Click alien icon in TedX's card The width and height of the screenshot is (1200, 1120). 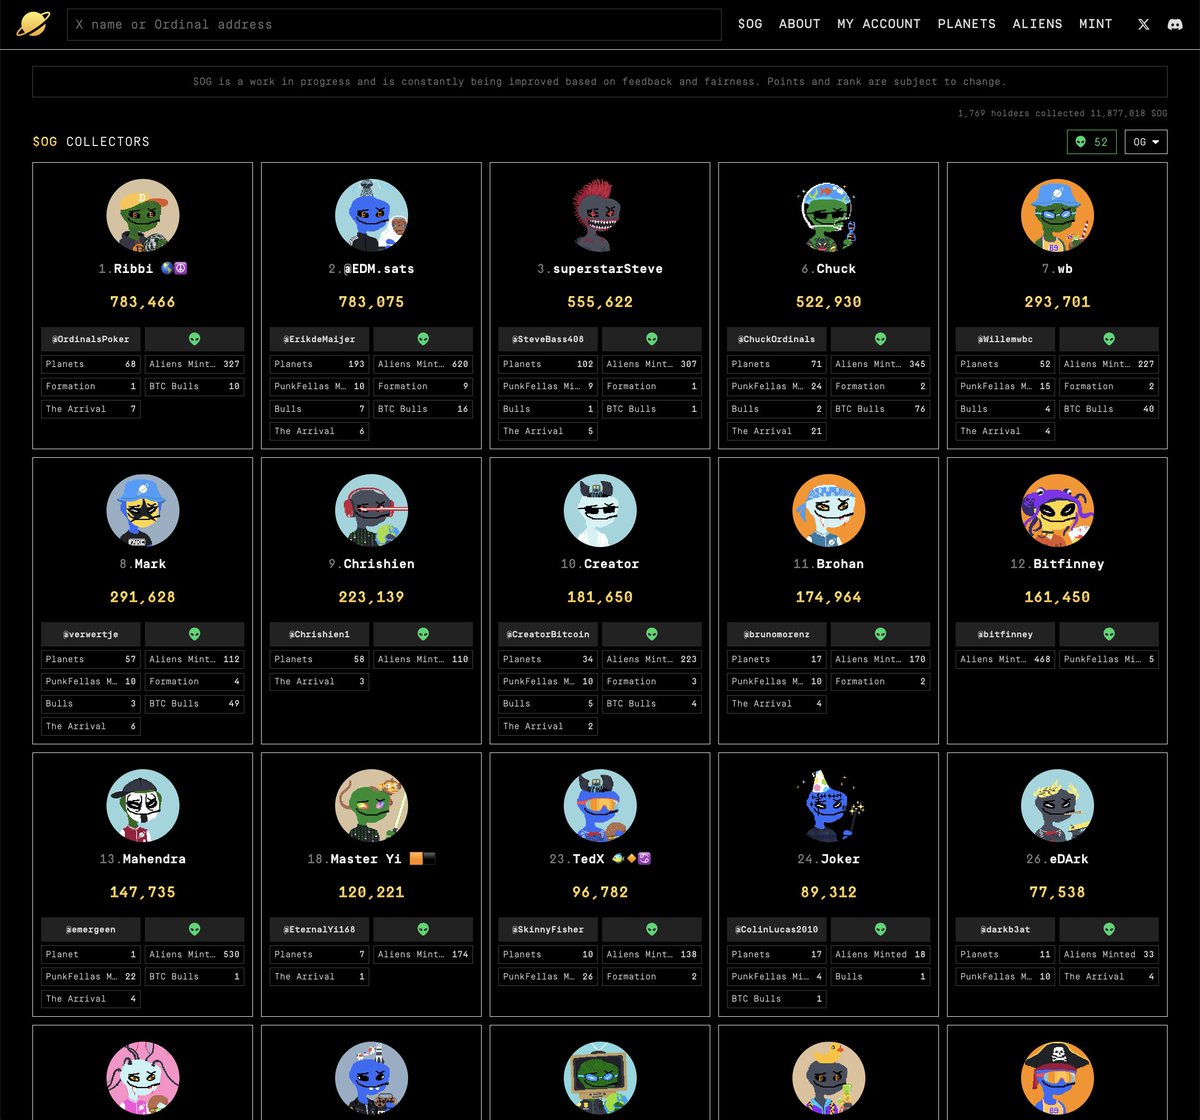pyautogui.click(x=652, y=929)
